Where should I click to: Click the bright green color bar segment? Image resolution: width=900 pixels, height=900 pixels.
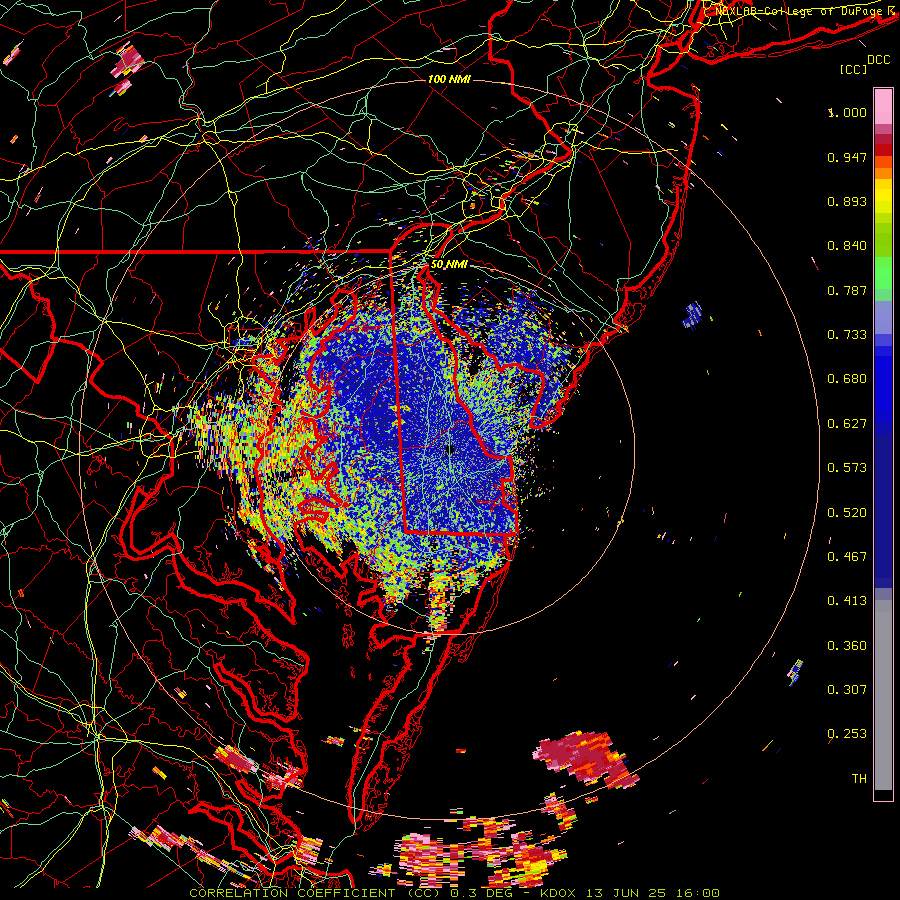pyautogui.click(x=883, y=273)
